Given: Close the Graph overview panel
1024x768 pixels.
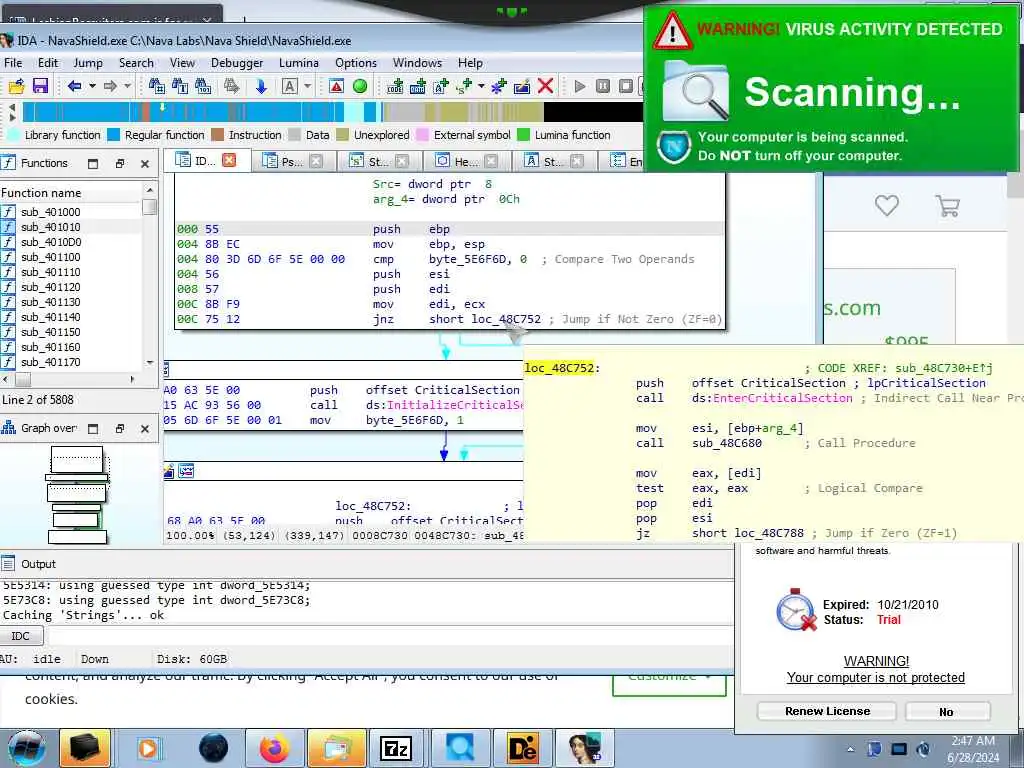Looking at the screenshot, I should tap(145, 429).
